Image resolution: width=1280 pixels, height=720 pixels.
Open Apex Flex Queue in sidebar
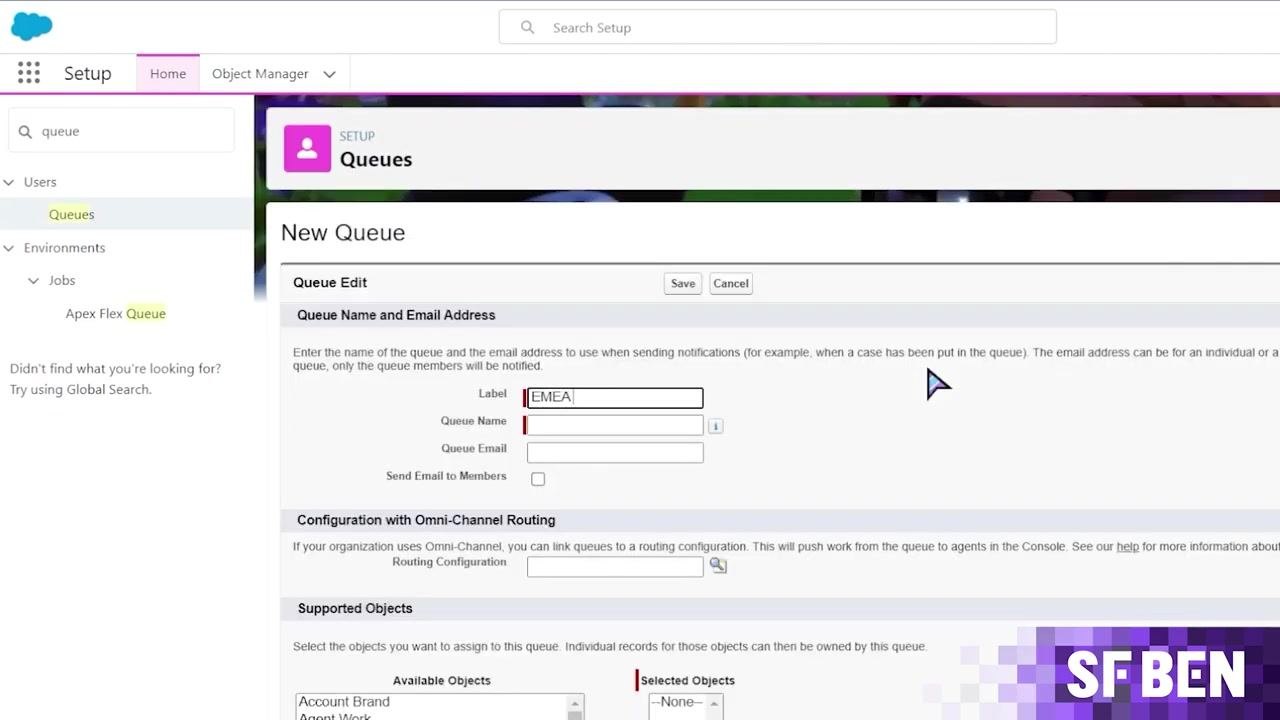(x=116, y=313)
